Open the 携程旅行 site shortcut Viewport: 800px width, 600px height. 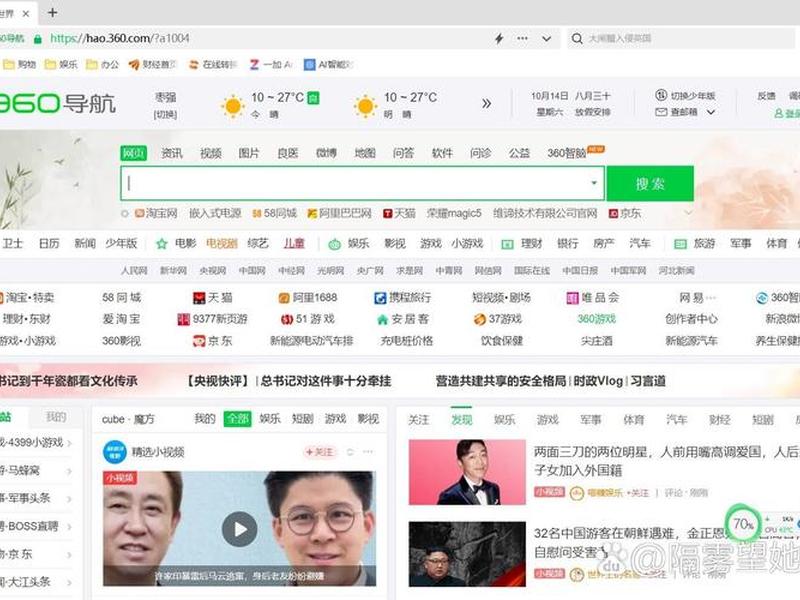[403, 297]
